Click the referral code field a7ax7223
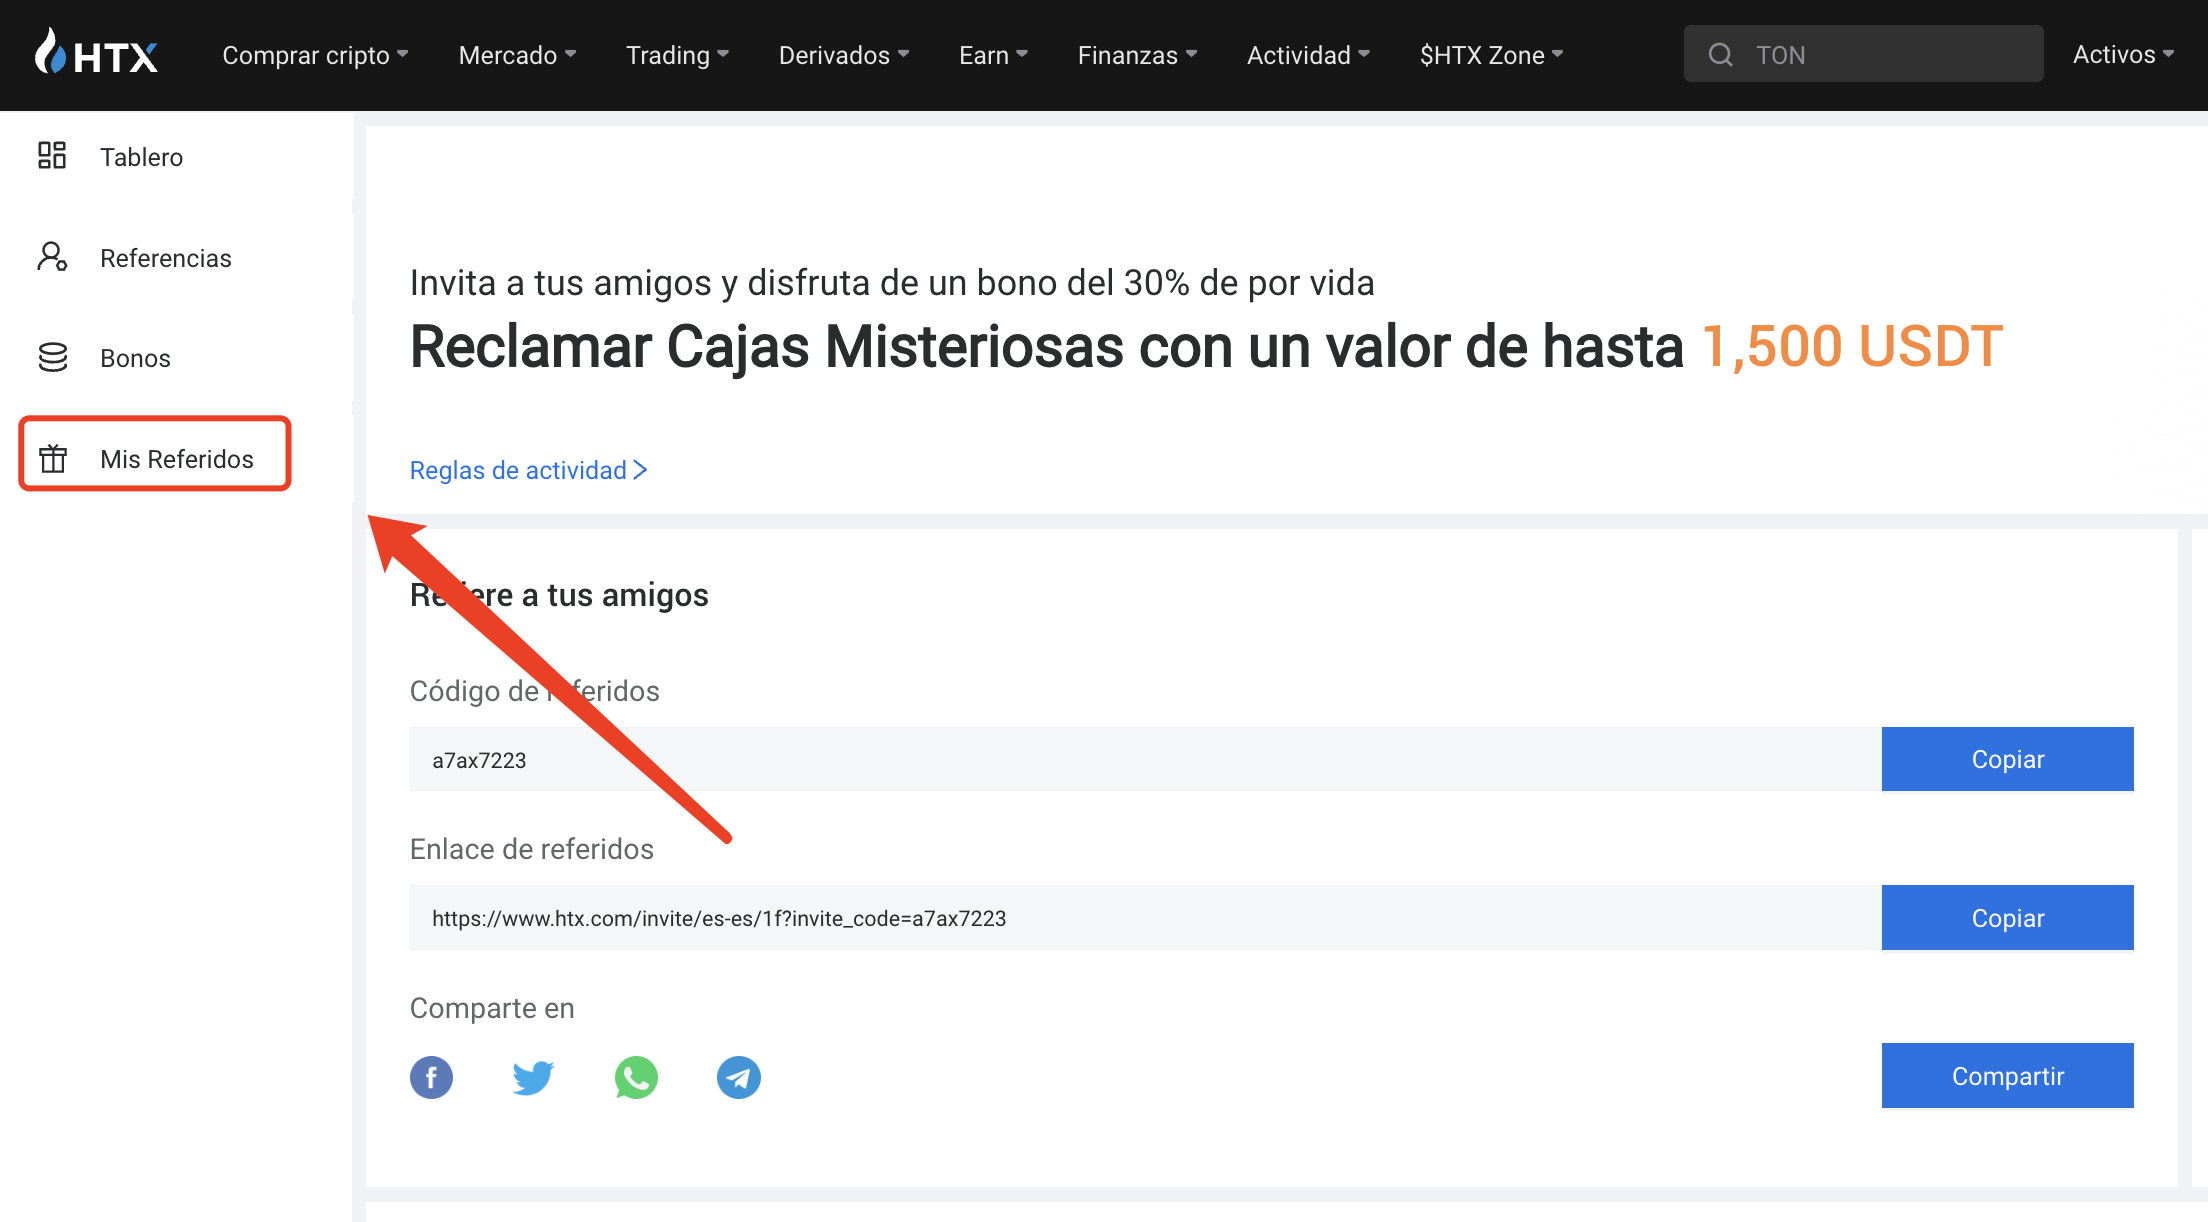 click(1145, 759)
